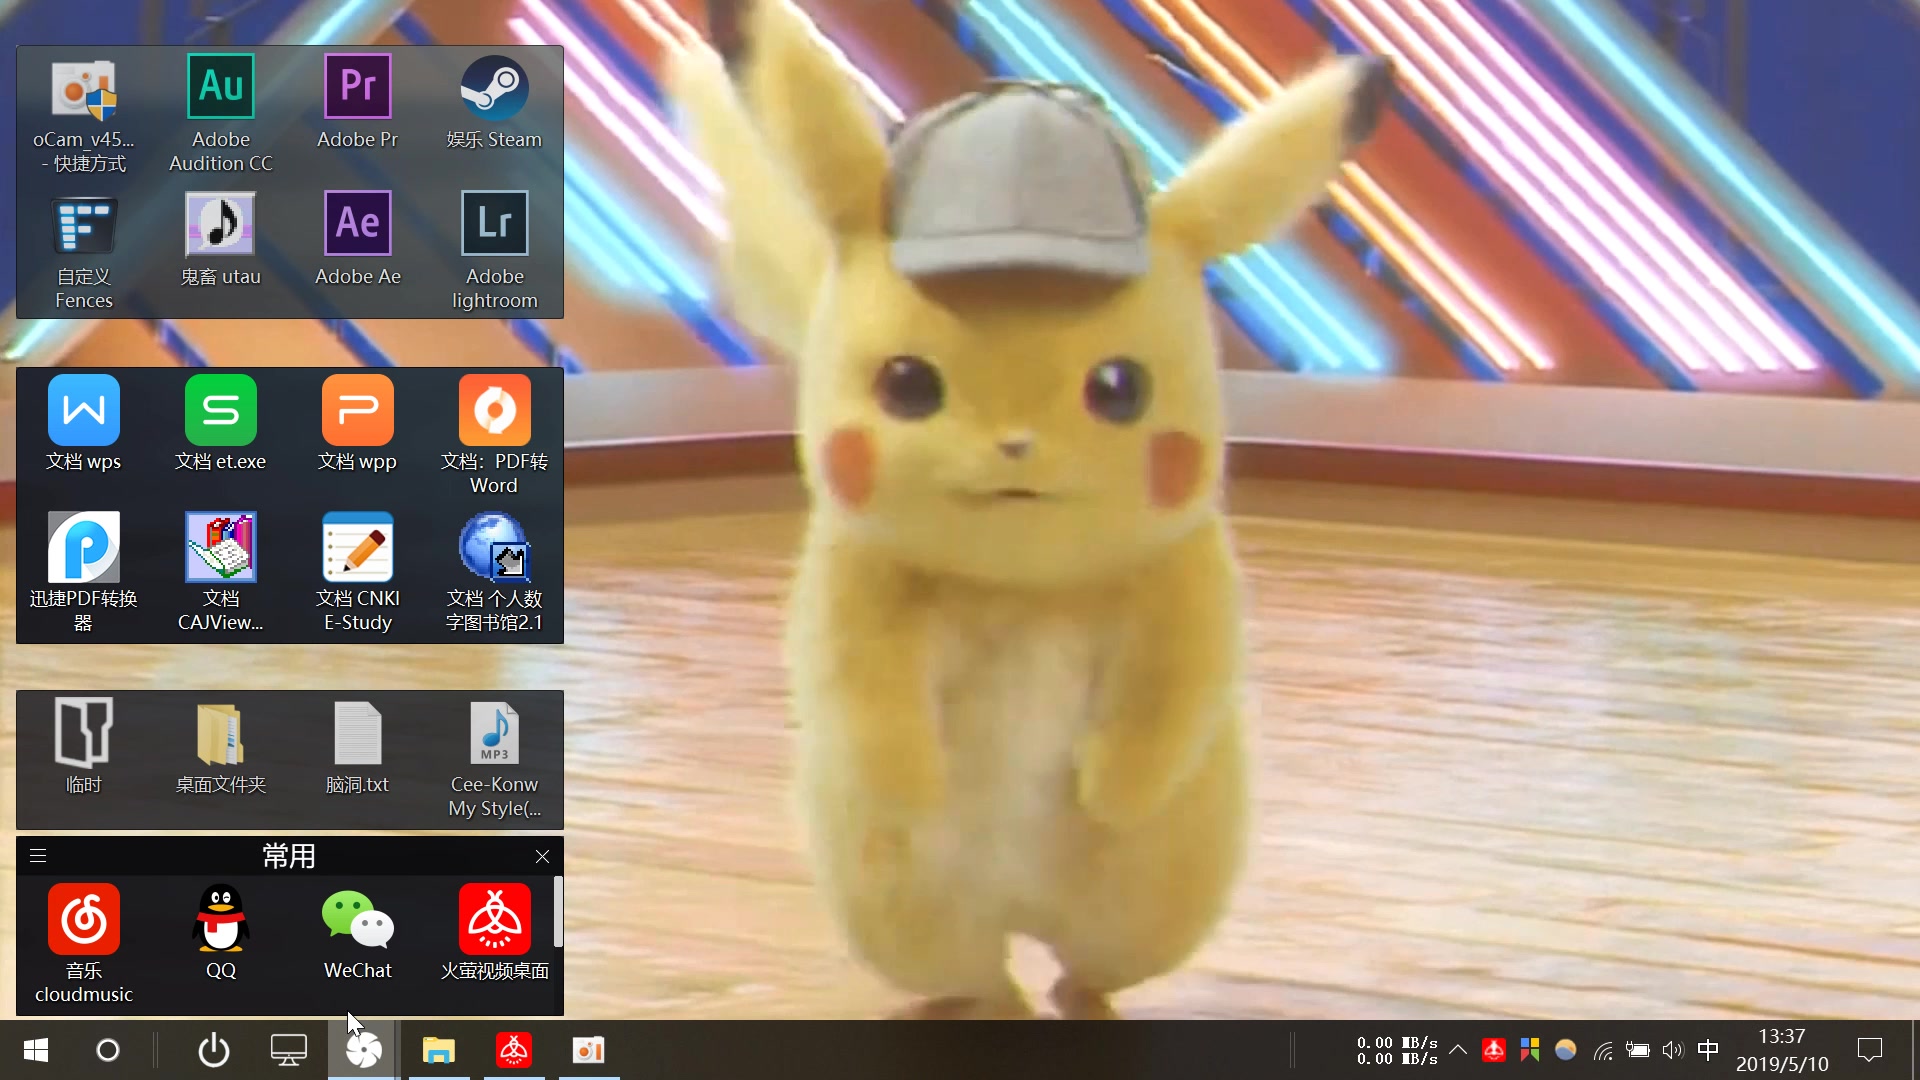Open the Steam shortcut
Viewport: 1920px width, 1080px height.
pyautogui.click(x=494, y=88)
